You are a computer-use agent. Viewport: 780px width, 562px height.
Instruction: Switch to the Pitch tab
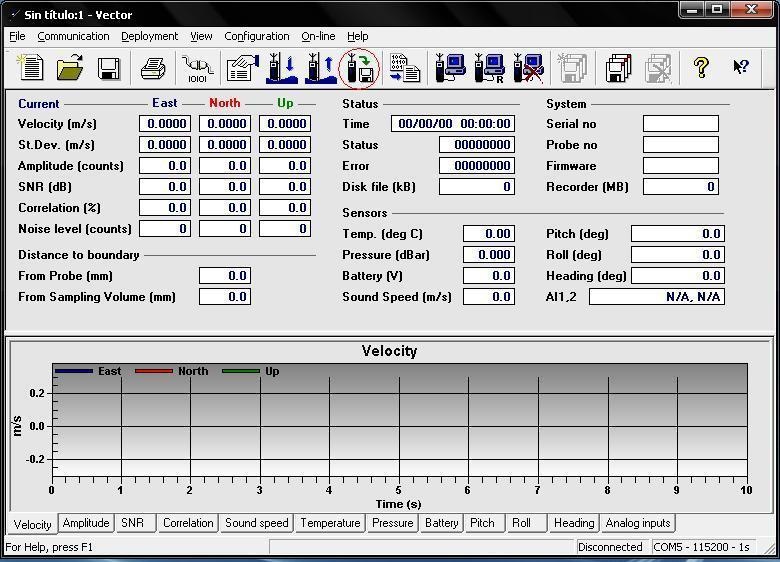point(483,523)
